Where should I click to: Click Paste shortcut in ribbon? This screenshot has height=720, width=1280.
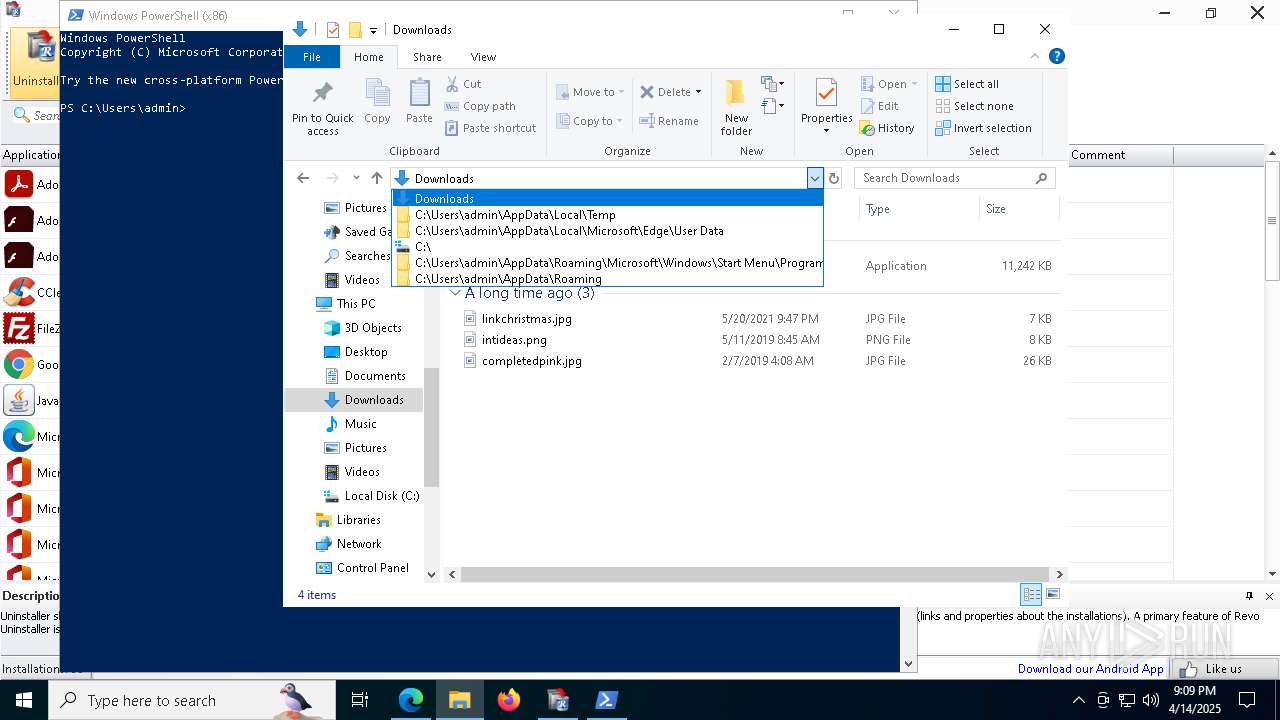490,128
